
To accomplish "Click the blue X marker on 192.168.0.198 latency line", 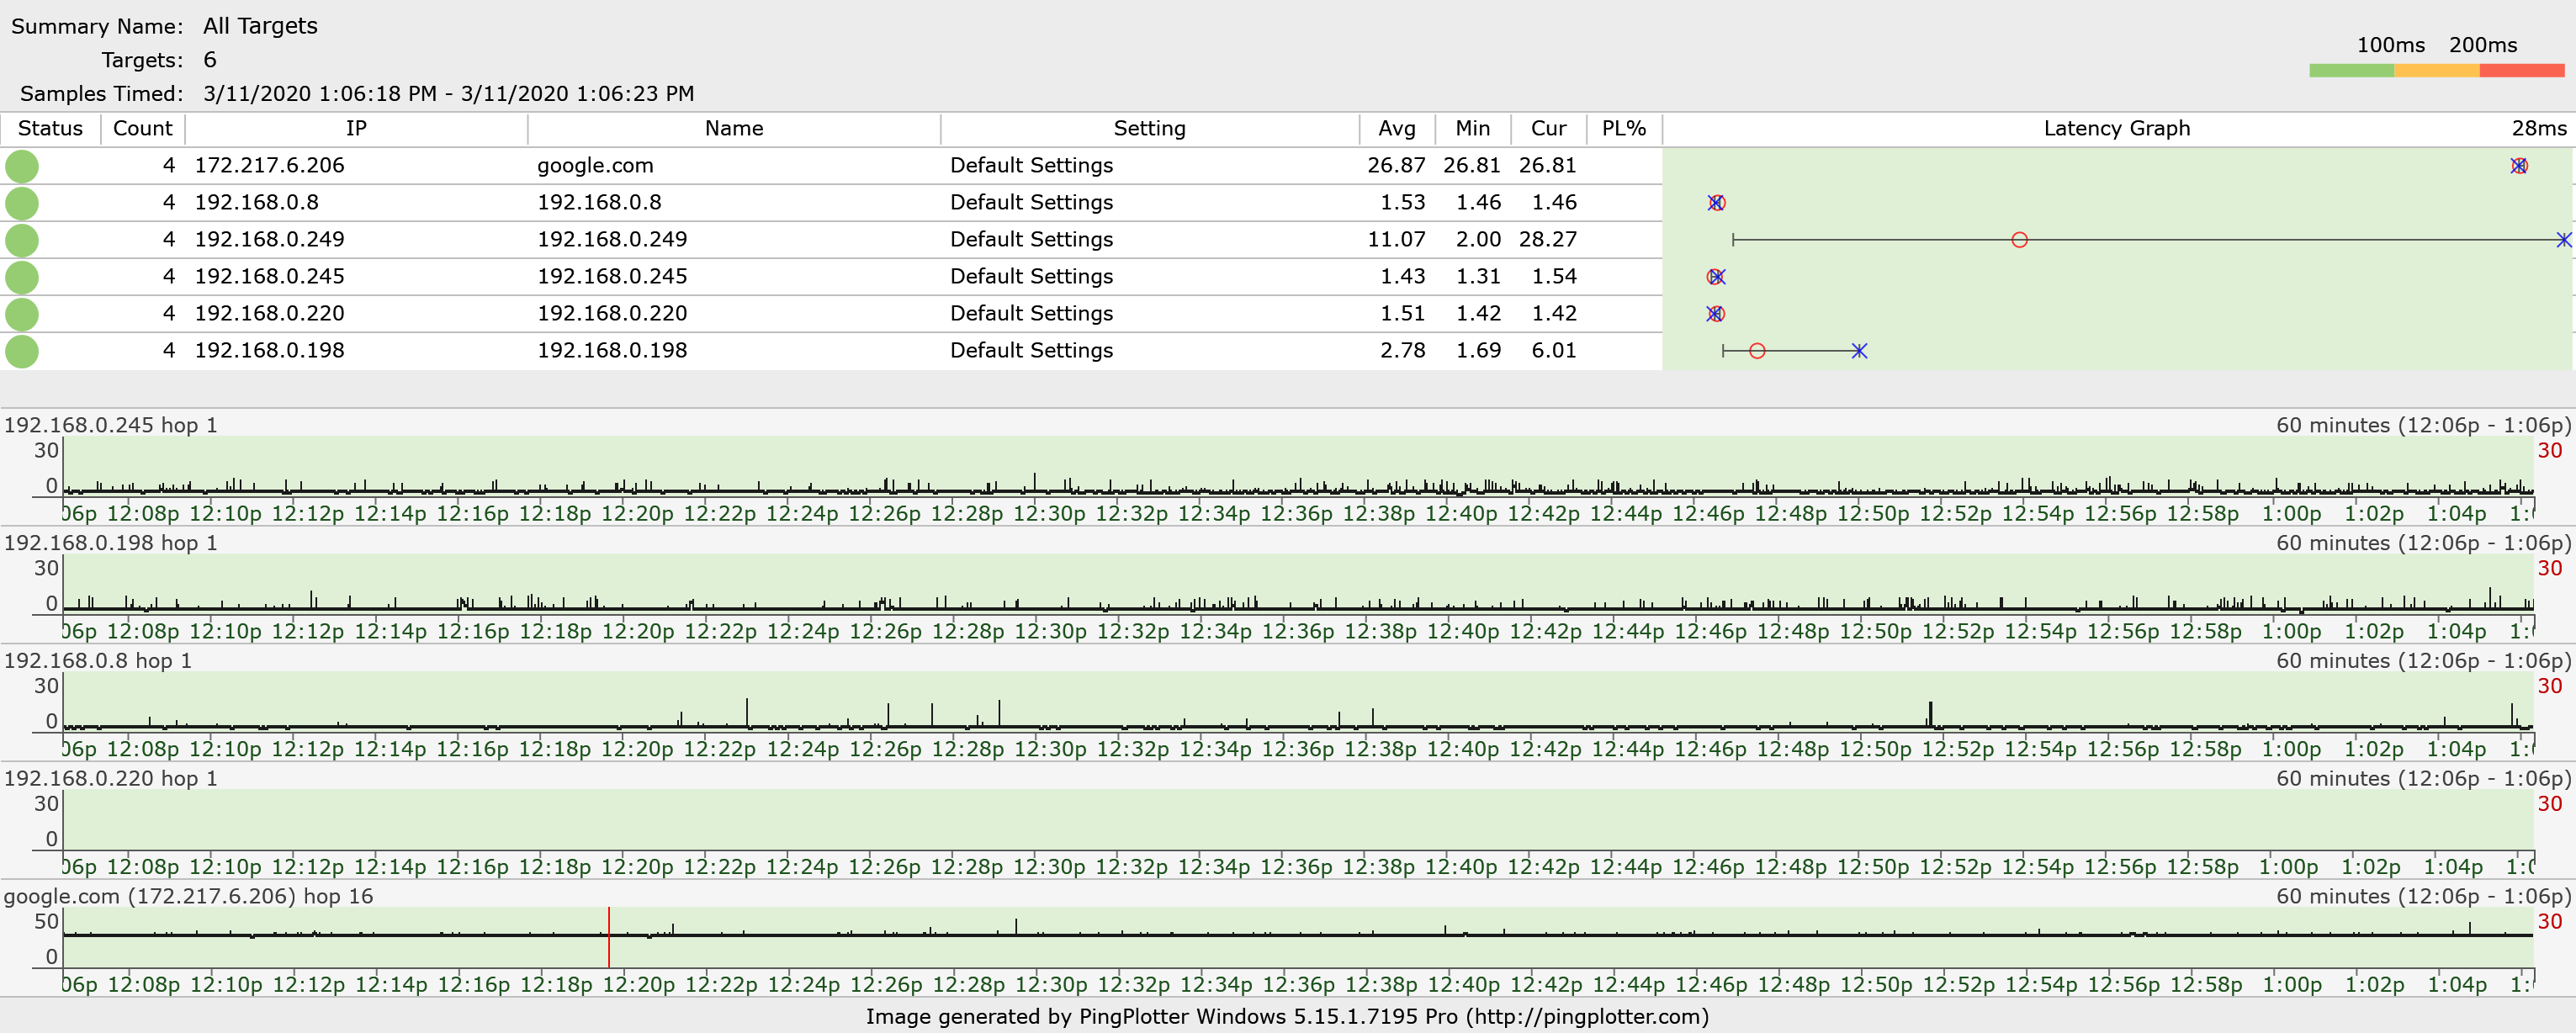I will point(1858,351).
